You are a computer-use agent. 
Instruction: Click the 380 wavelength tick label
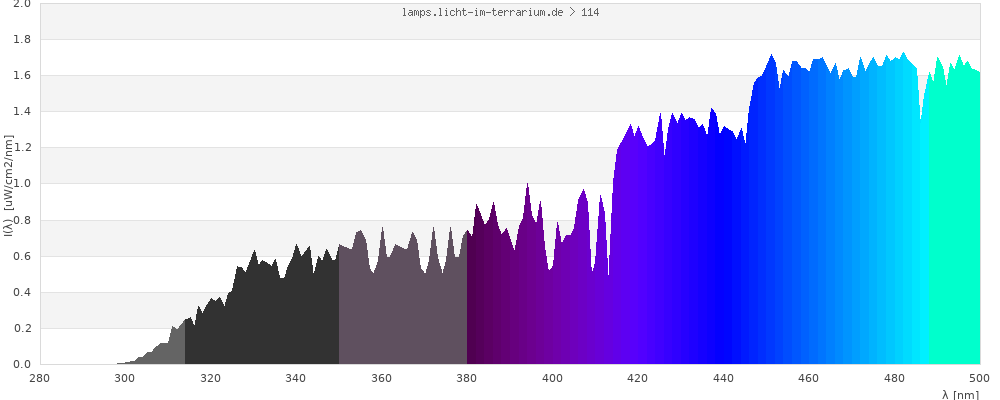(x=467, y=378)
